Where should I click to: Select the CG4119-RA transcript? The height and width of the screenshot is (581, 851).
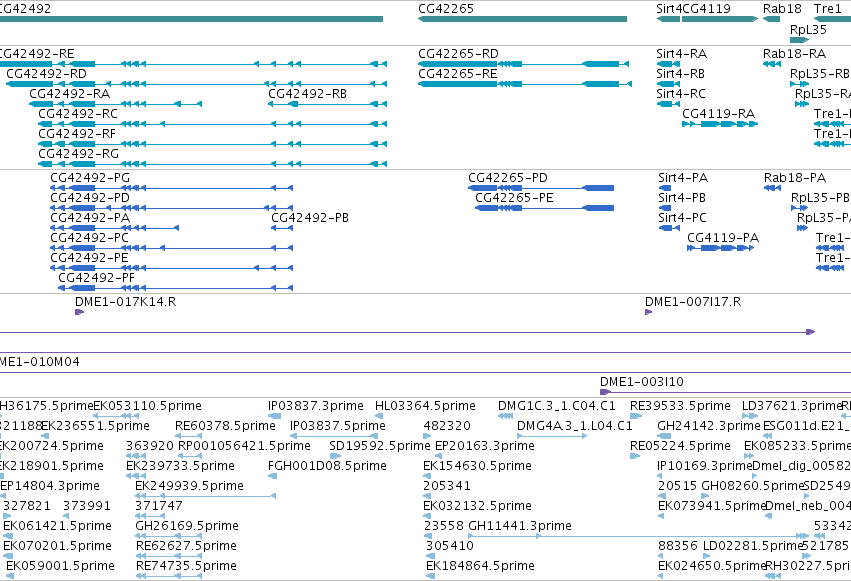click(720, 124)
